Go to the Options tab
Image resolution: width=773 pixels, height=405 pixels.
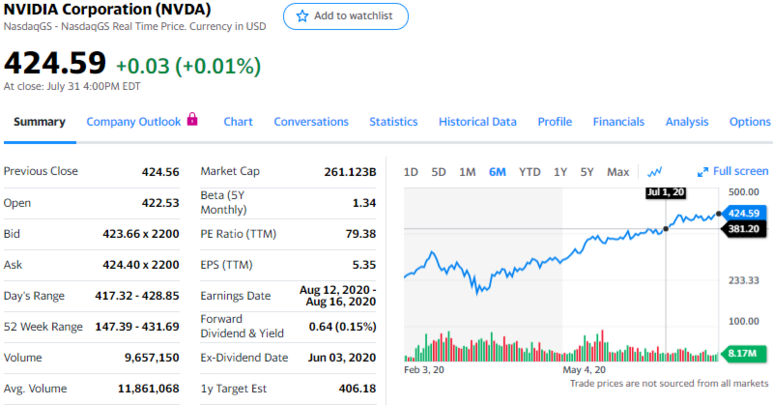(x=750, y=122)
